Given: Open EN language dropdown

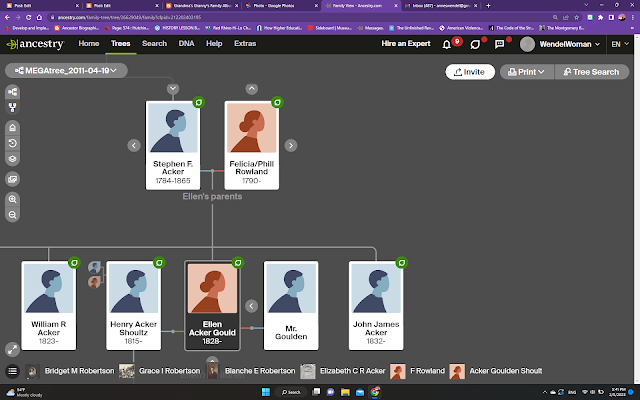Looking at the screenshot, I should pyautogui.click(x=620, y=44).
